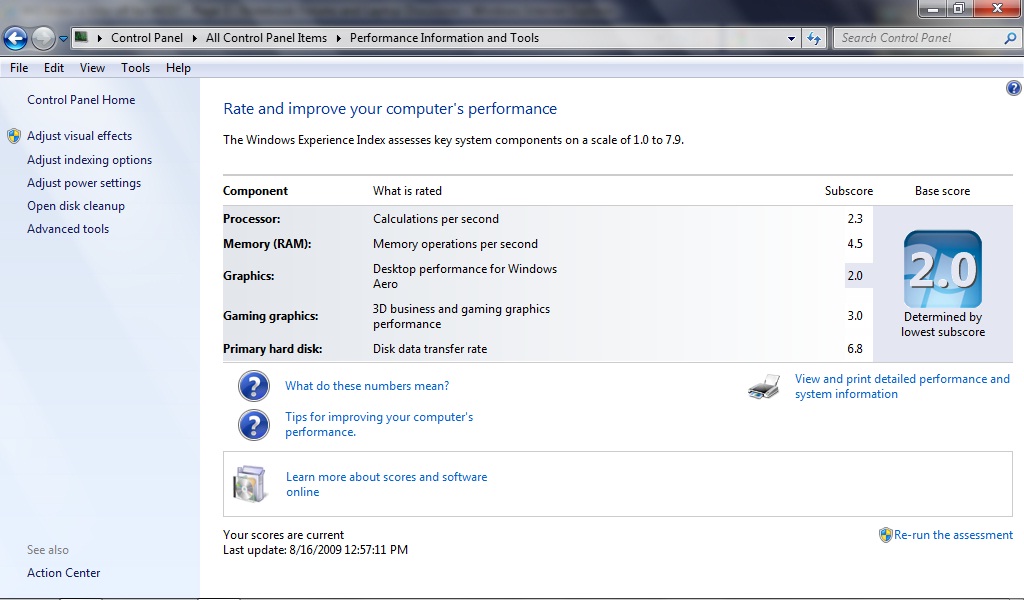Click the Primary hard disk: row label
Screen dimensions: 1024x600
point(272,349)
